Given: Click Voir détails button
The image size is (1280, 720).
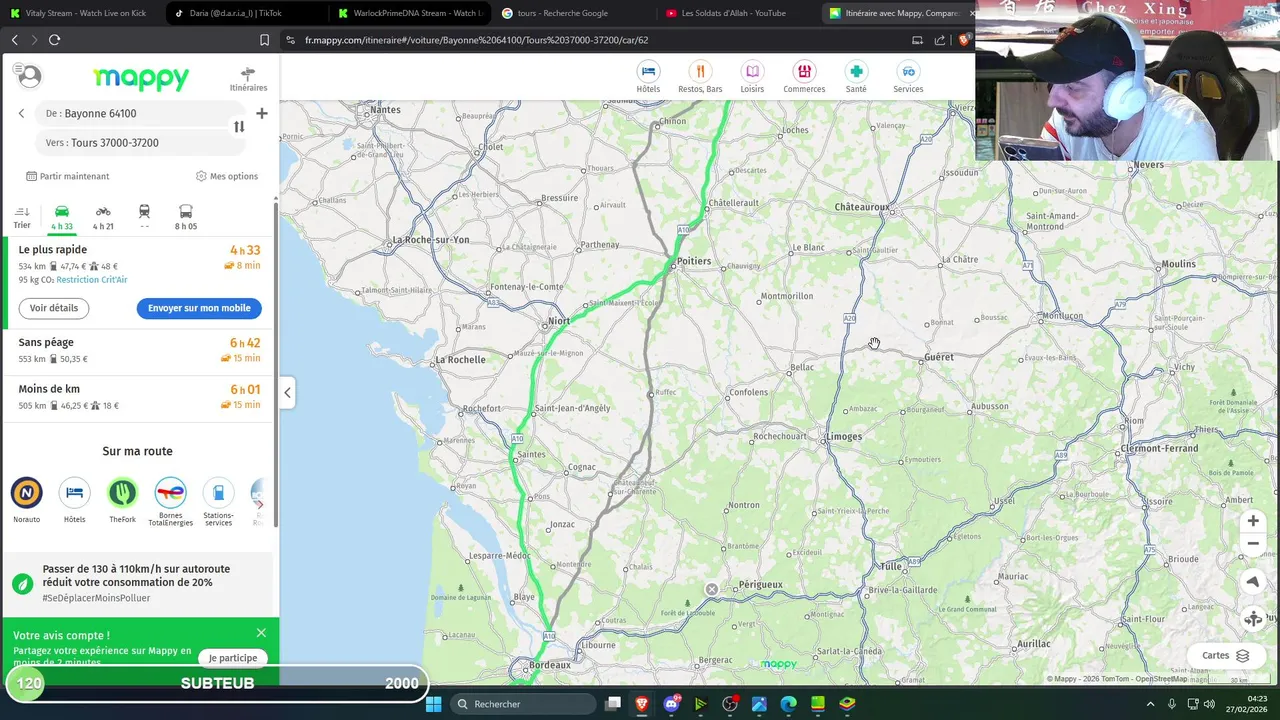Looking at the screenshot, I should click(x=54, y=308).
